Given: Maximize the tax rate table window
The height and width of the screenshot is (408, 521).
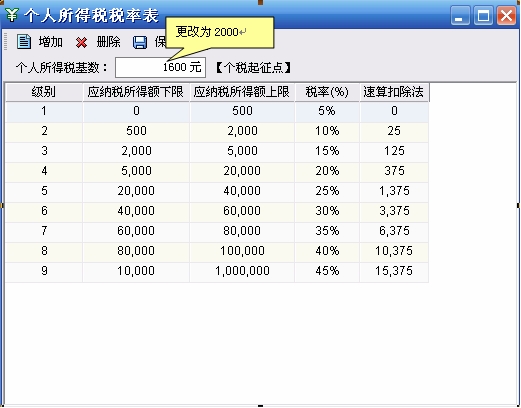Looking at the screenshot, I should 483,16.
